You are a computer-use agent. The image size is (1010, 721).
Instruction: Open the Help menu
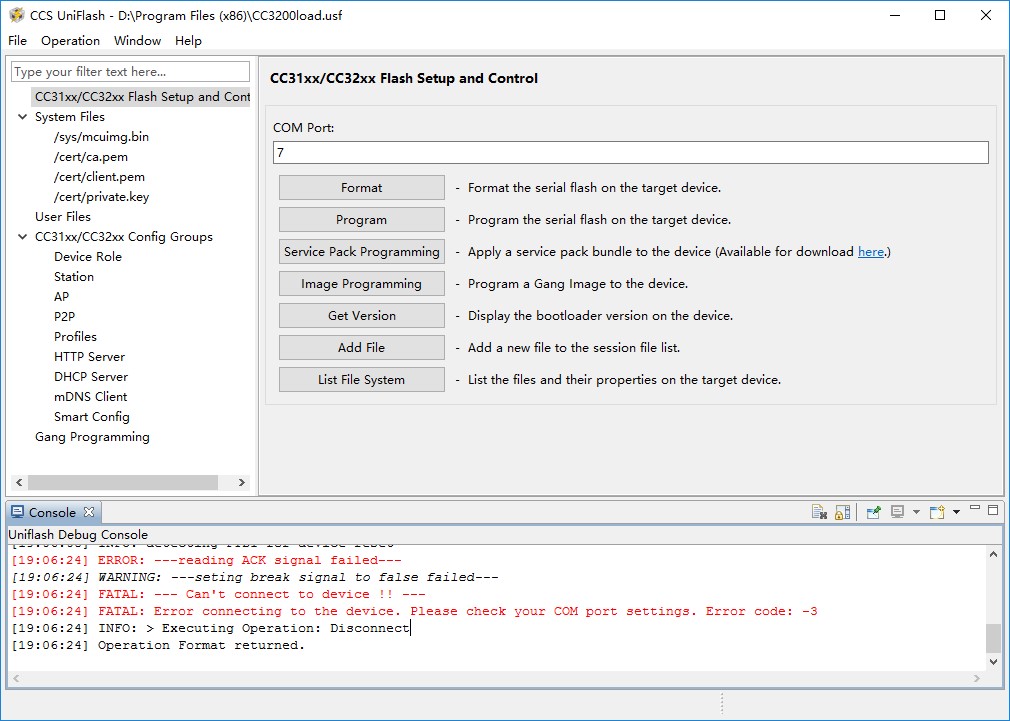pos(188,41)
